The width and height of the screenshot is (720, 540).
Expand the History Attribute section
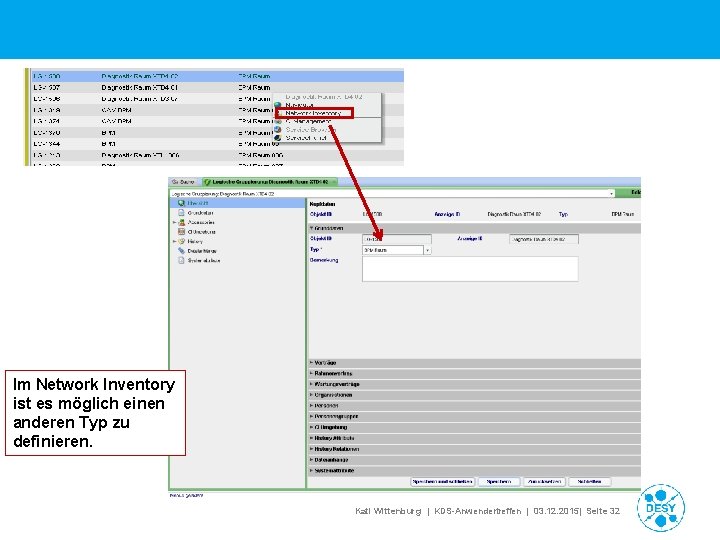(474, 439)
